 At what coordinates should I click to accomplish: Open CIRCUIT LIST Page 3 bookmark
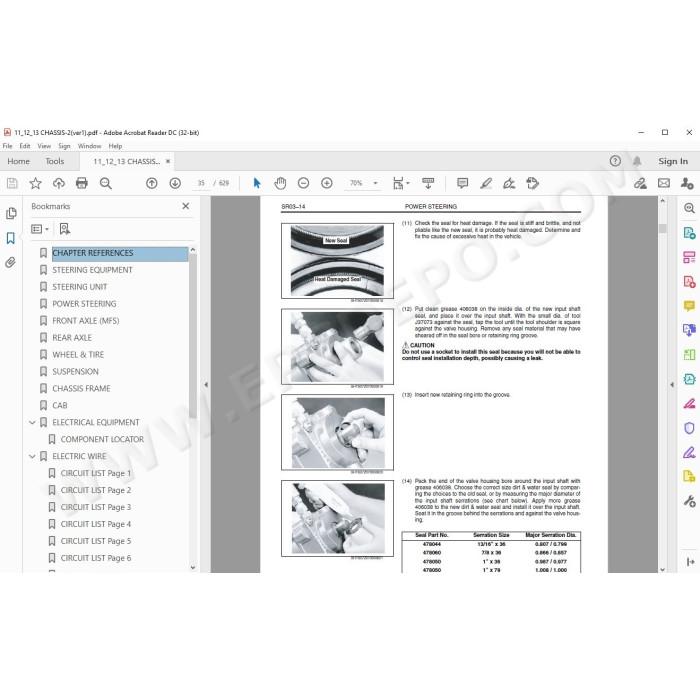point(96,508)
